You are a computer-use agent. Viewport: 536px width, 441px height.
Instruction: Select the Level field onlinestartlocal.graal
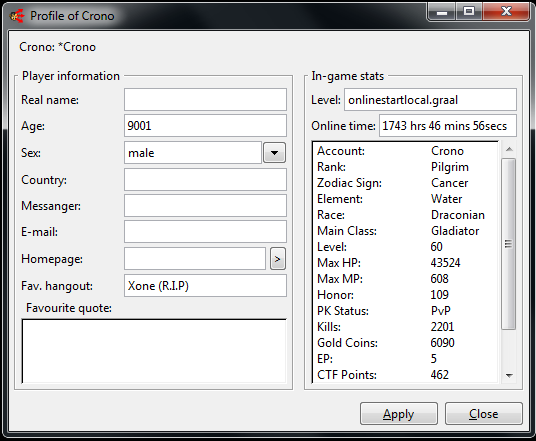[x=430, y=99]
